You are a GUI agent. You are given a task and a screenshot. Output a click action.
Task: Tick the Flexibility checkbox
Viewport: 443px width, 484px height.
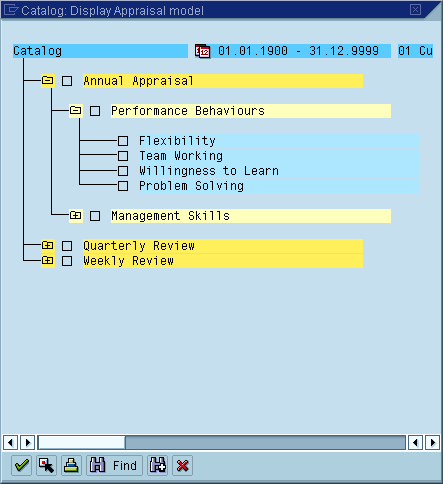click(123, 141)
